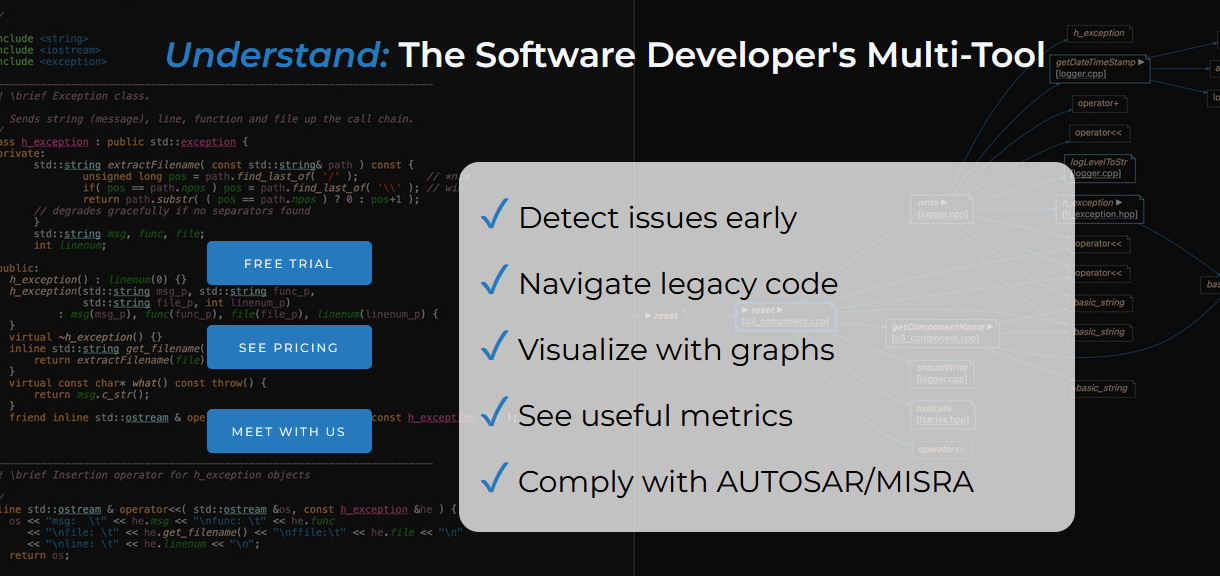Click the checkmark beside 'Visualize with graphs'
This screenshot has width=1220, height=576.
(495, 346)
